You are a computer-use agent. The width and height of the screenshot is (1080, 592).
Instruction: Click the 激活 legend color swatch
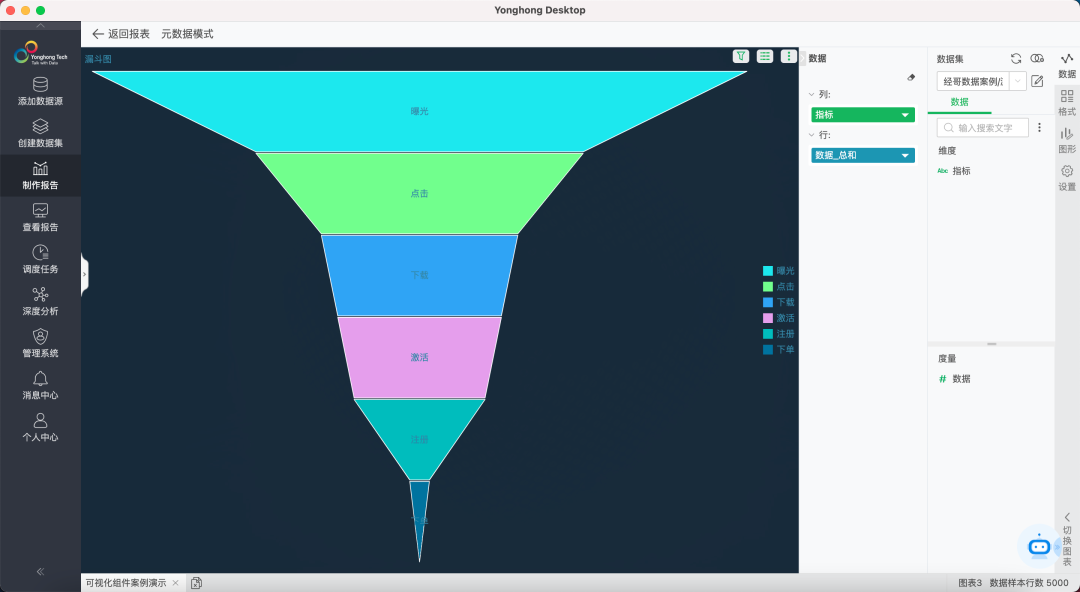[768, 318]
